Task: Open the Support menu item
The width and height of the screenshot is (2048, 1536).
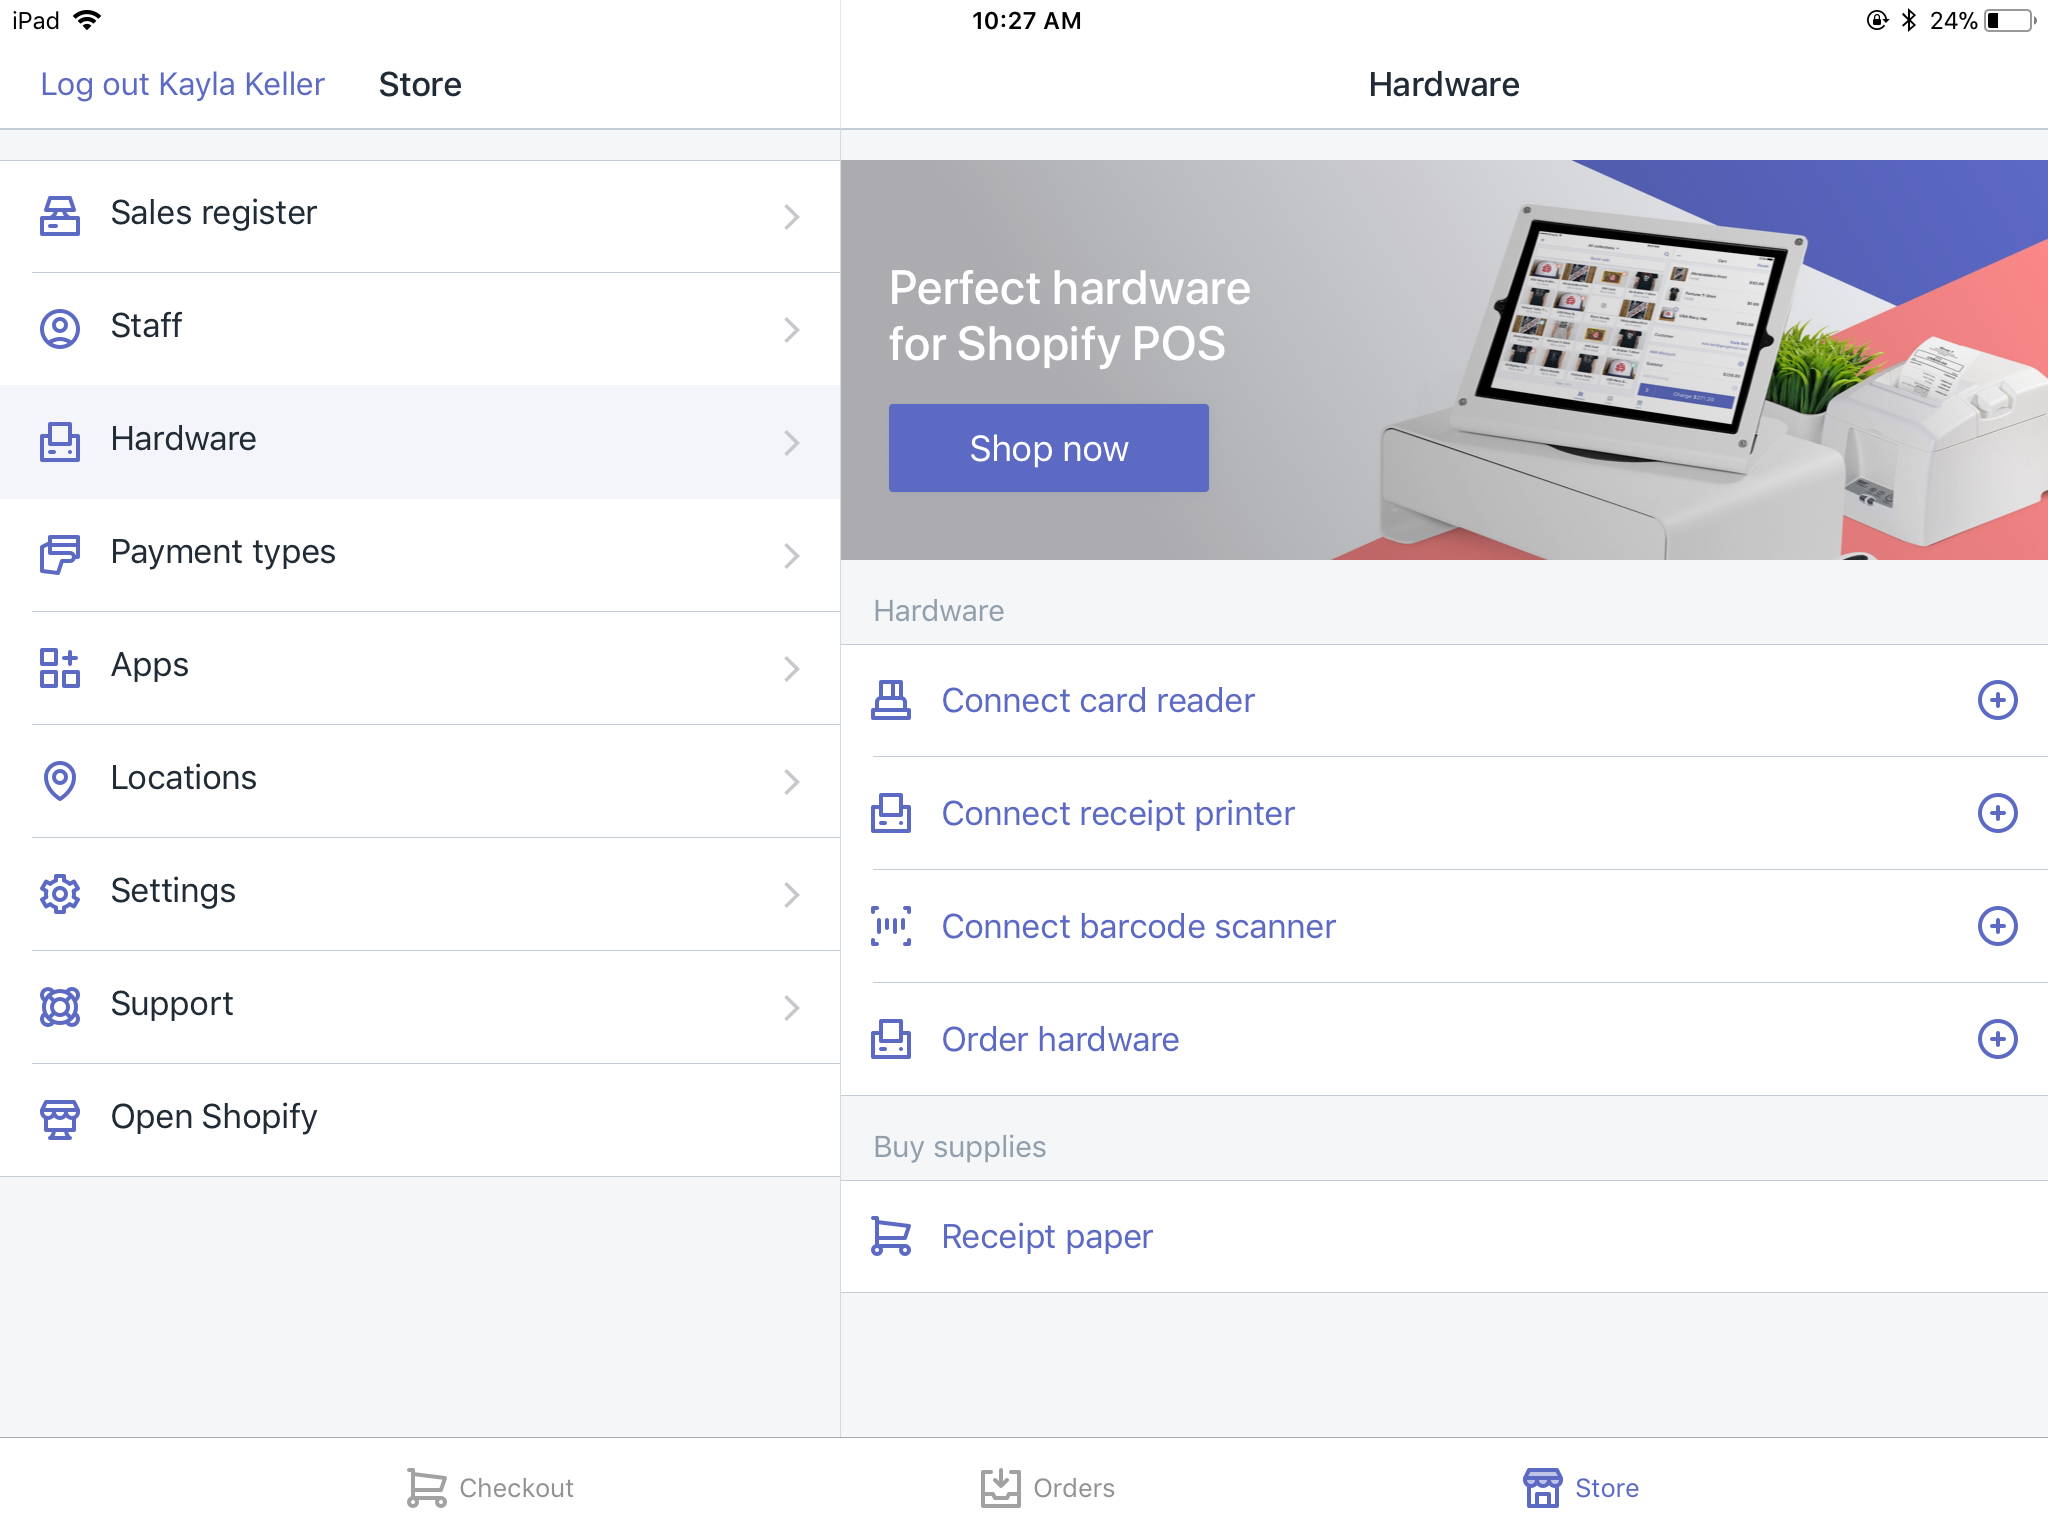Action: pos(420,1007)
